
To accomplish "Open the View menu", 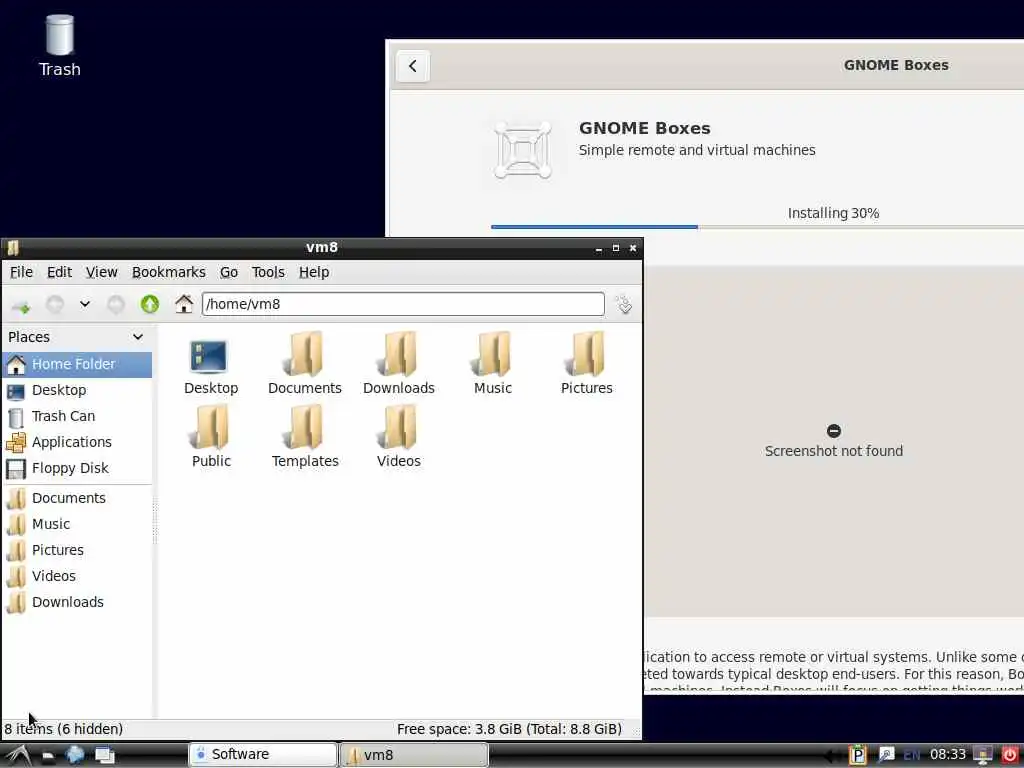I will (101, 272).
